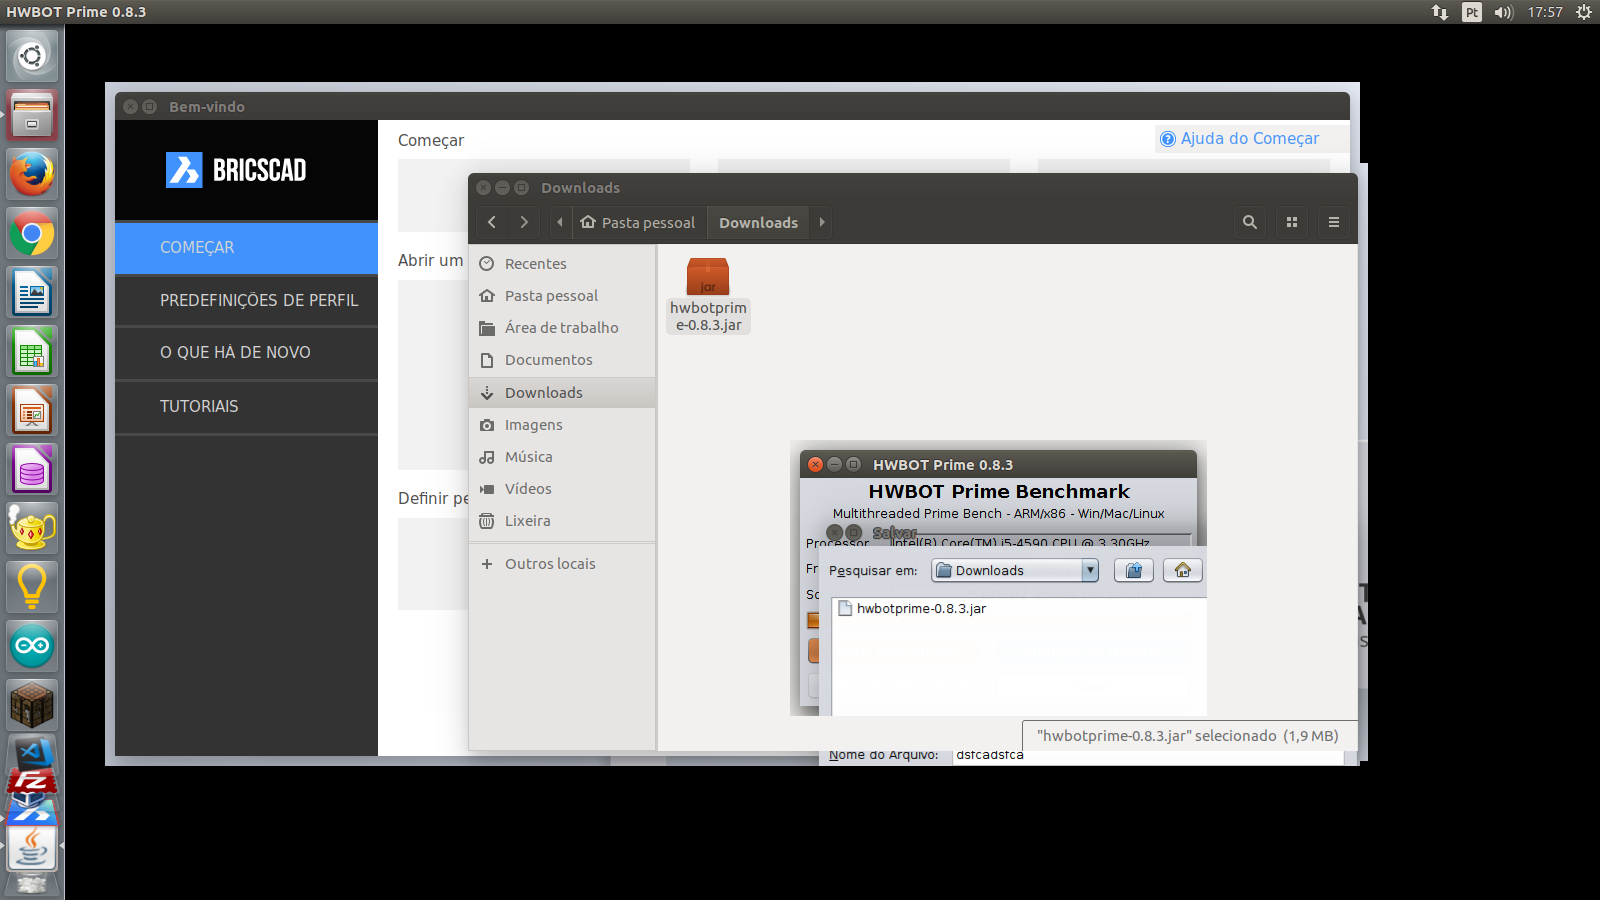
Task: Open Pasta pessoal in sidebar
Action: pos(562,296)
